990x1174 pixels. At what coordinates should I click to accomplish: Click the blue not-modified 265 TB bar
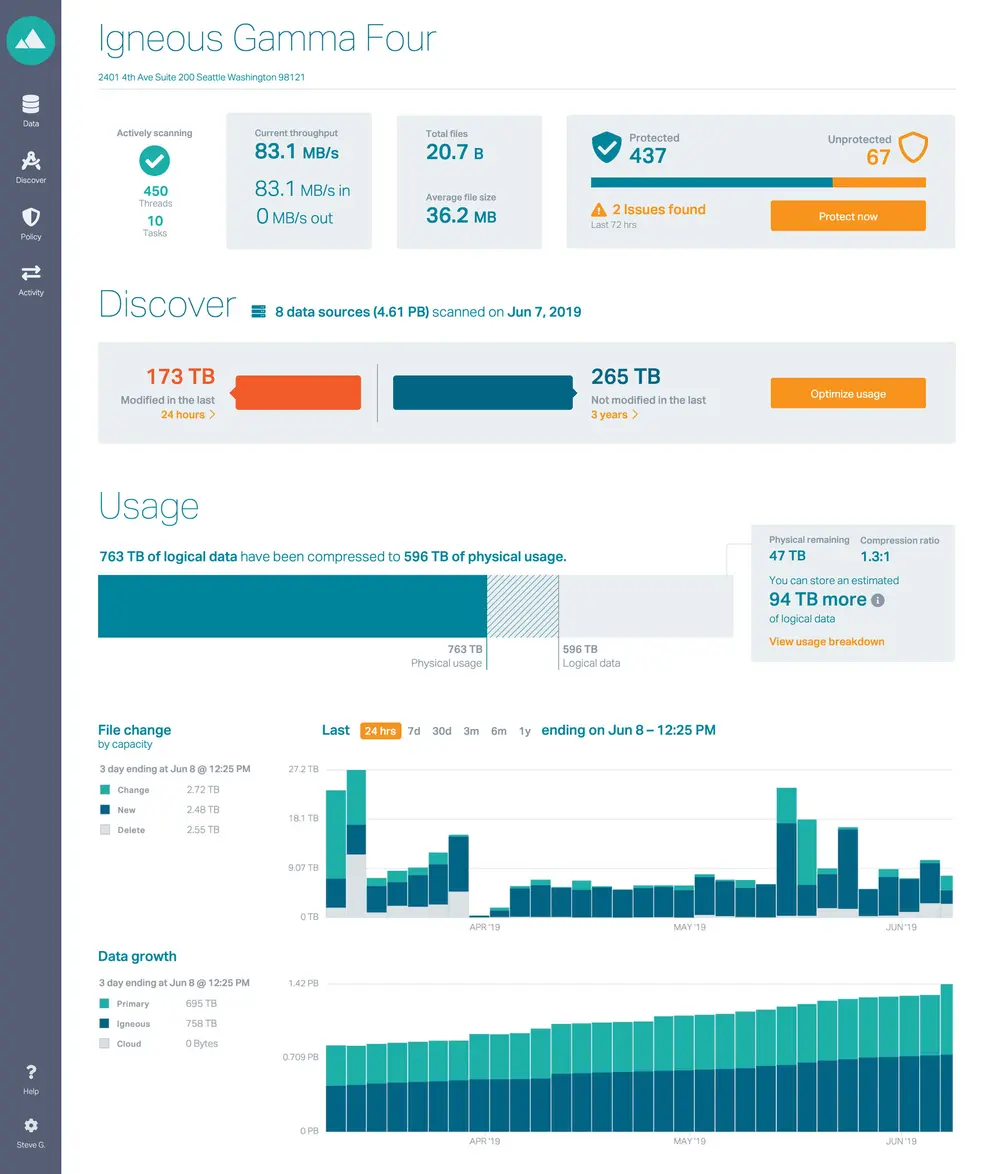click(484, 392)
